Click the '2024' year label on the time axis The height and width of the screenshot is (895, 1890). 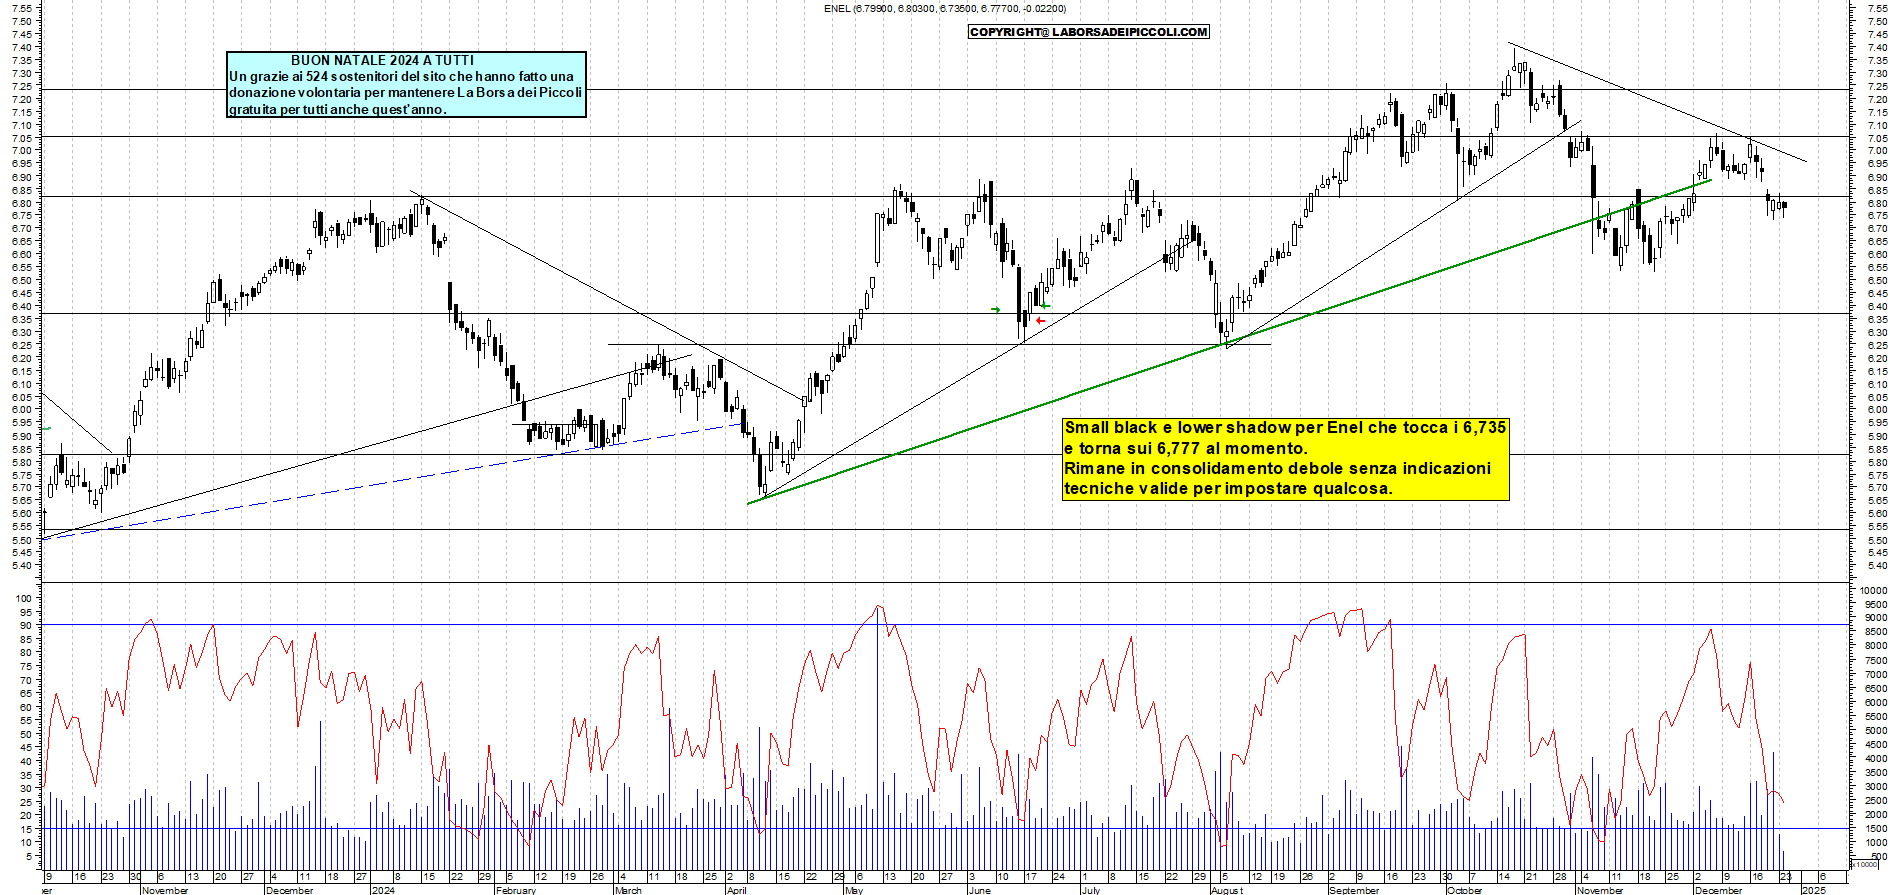tap(382, 890)
